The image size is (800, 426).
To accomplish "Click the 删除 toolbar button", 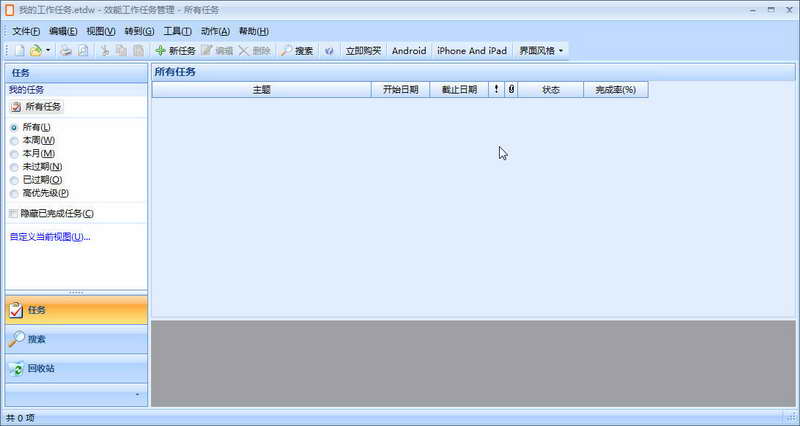I will coord(255,51).
